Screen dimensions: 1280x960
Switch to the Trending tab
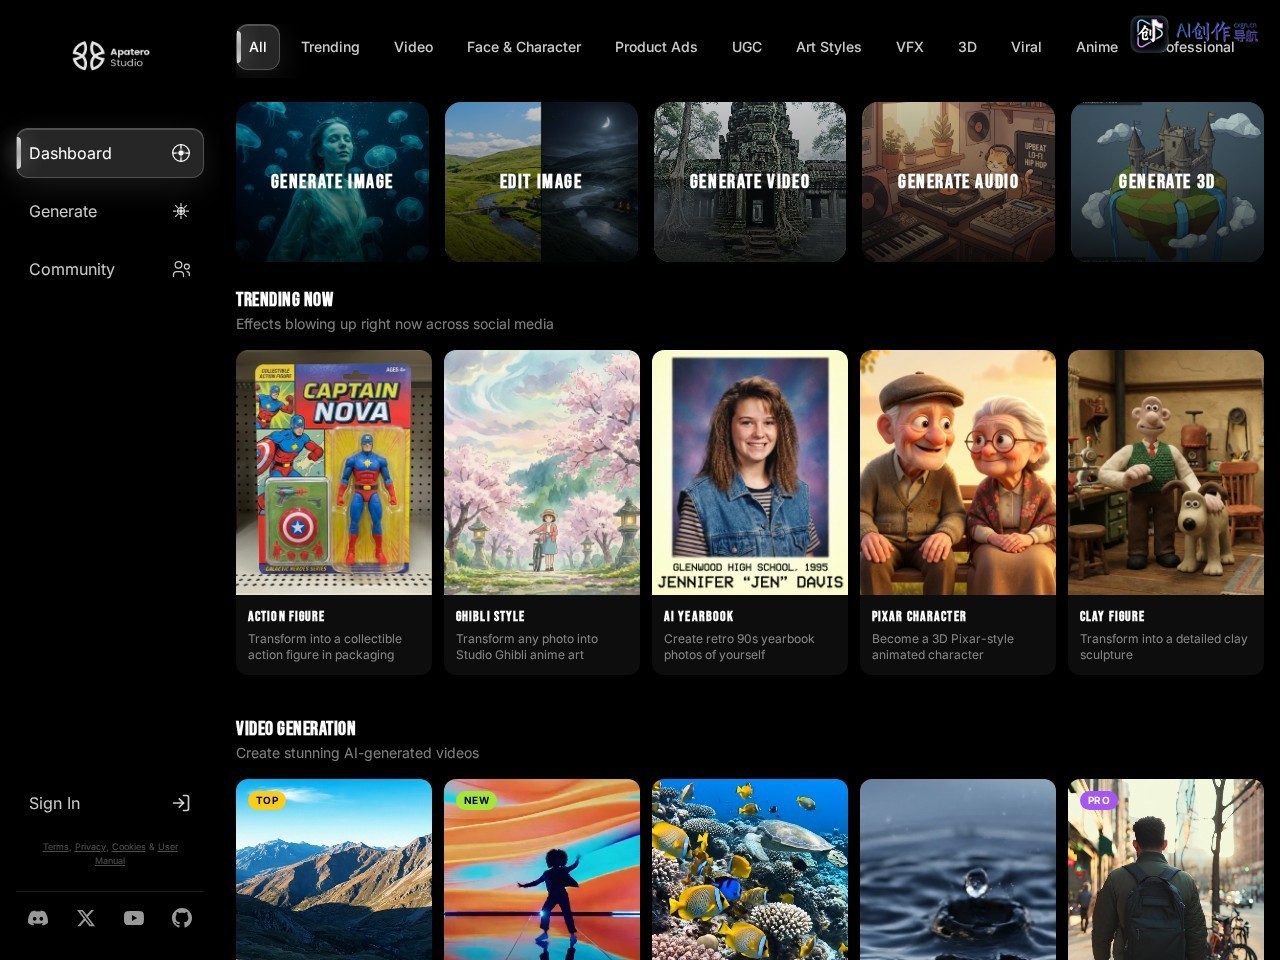[x=330, y=47]
